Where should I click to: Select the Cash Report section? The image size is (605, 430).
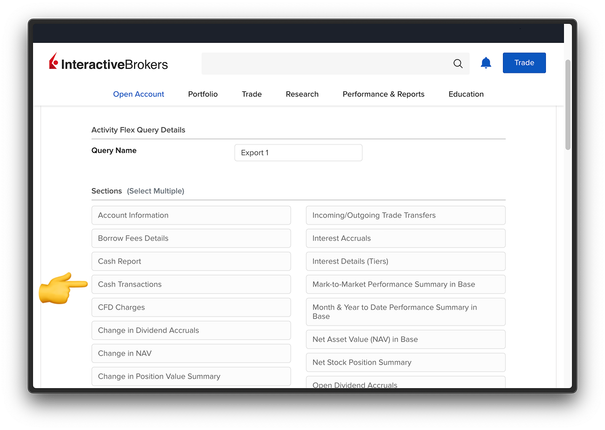[x=191, y=261]
